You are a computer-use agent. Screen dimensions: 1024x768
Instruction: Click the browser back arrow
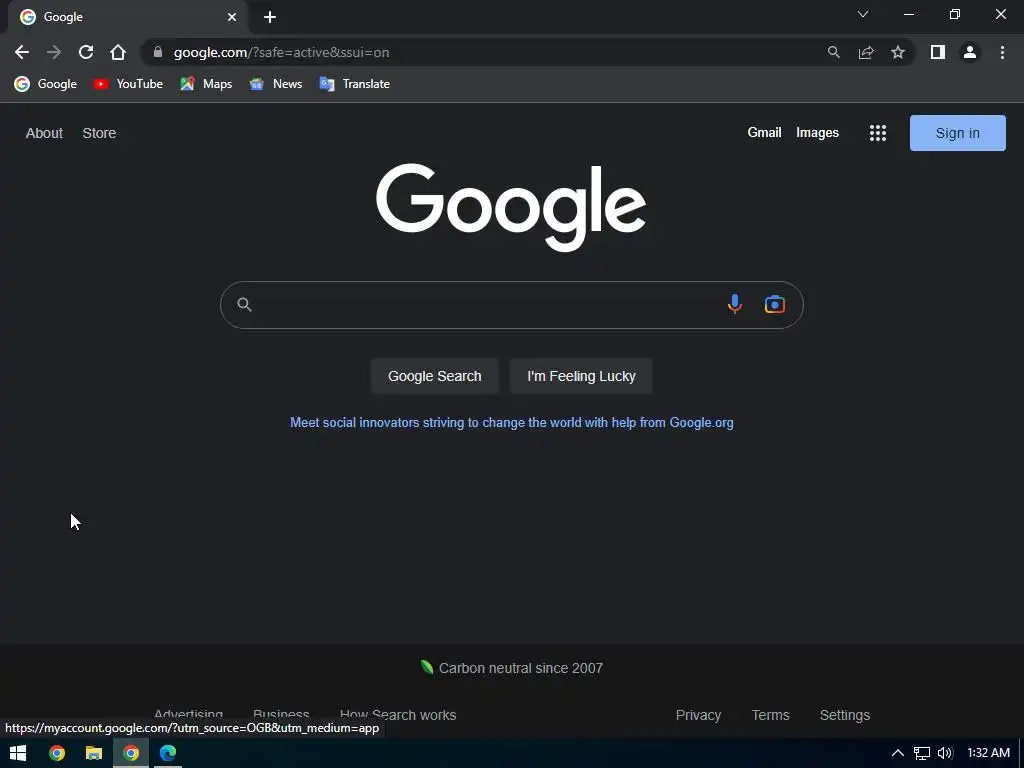(22, 52)
